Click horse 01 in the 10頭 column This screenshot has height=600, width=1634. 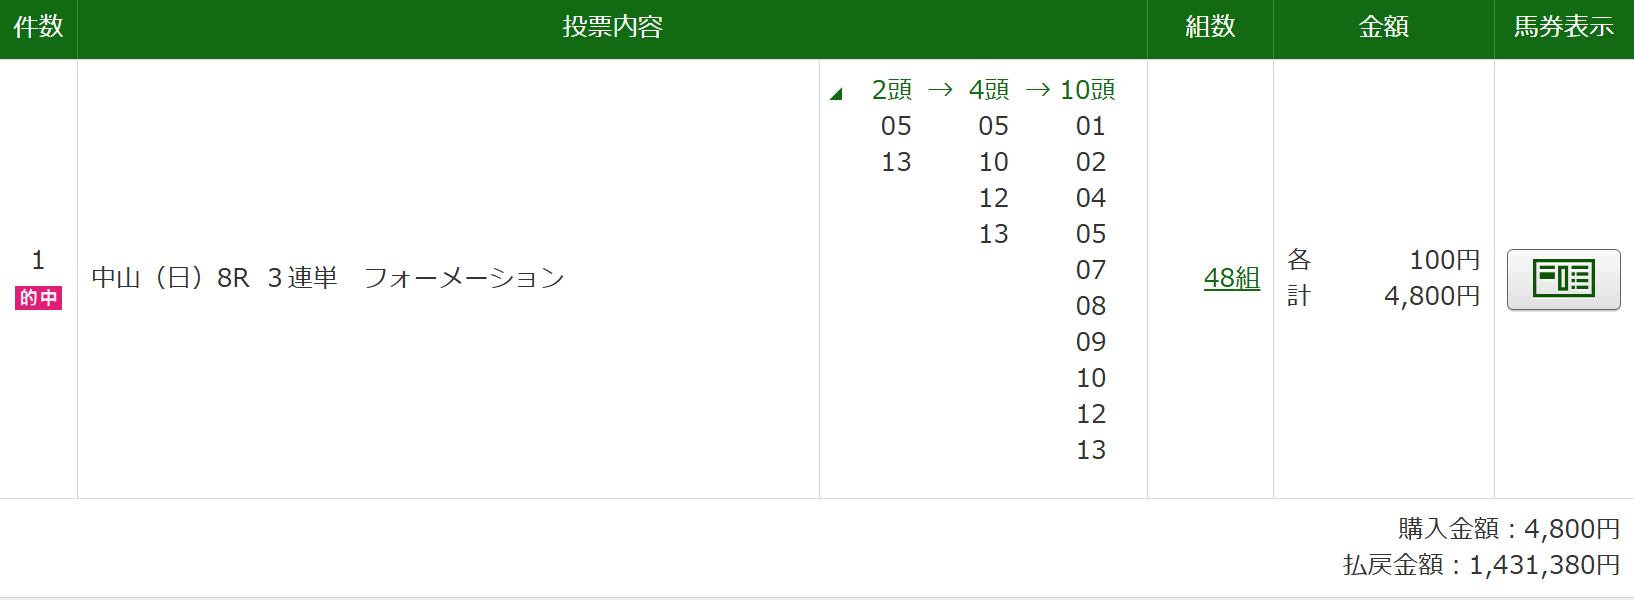coord(1090,126)
